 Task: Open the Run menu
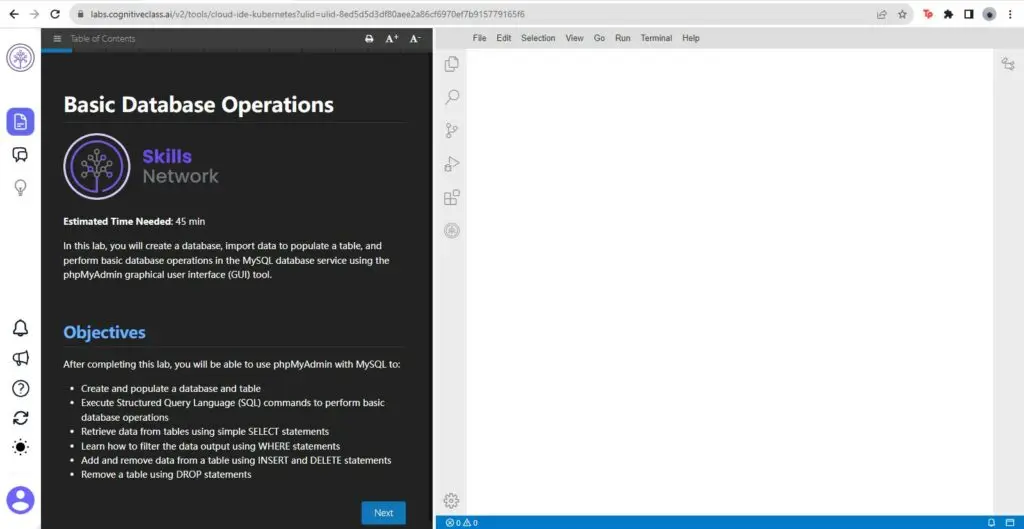pyautogui.click(x=623, y=39)
